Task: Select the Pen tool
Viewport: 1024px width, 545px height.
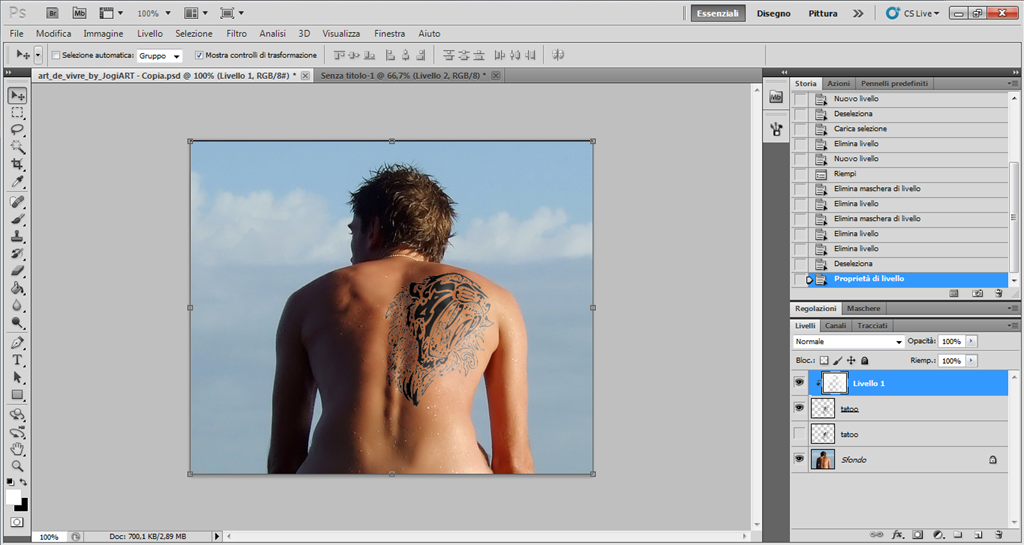Action: coord(18,343)
